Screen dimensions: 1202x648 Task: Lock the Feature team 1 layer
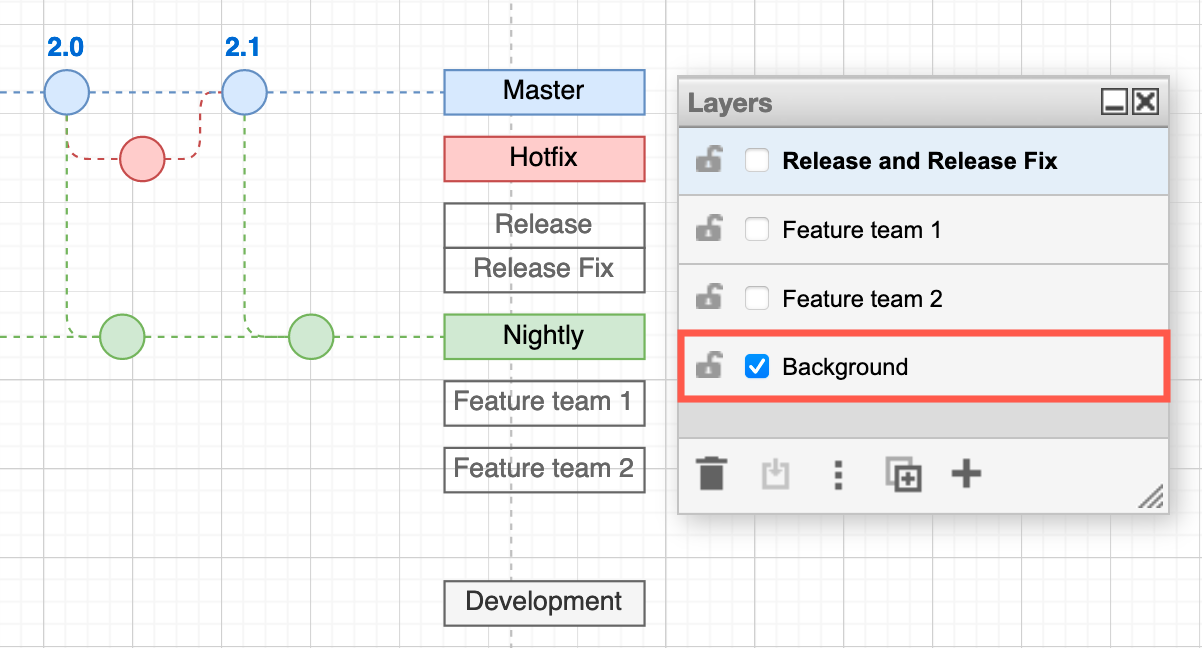709,229
